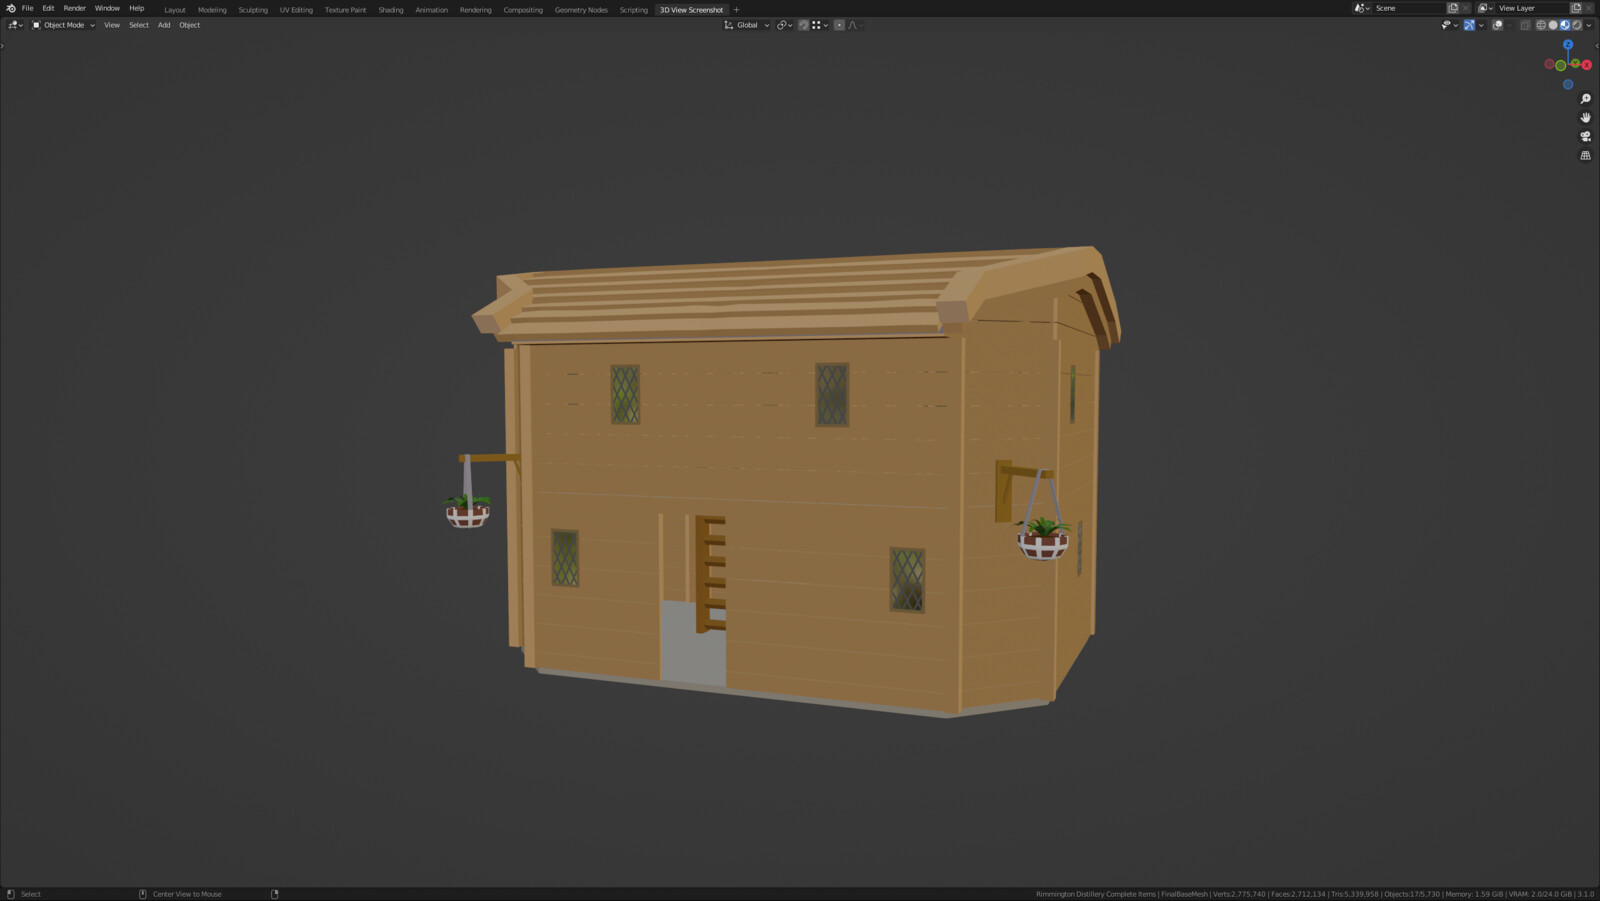The image size is (1600, 901).
Task: Open the view layer browse icon
Action: tap(1485, 8)
